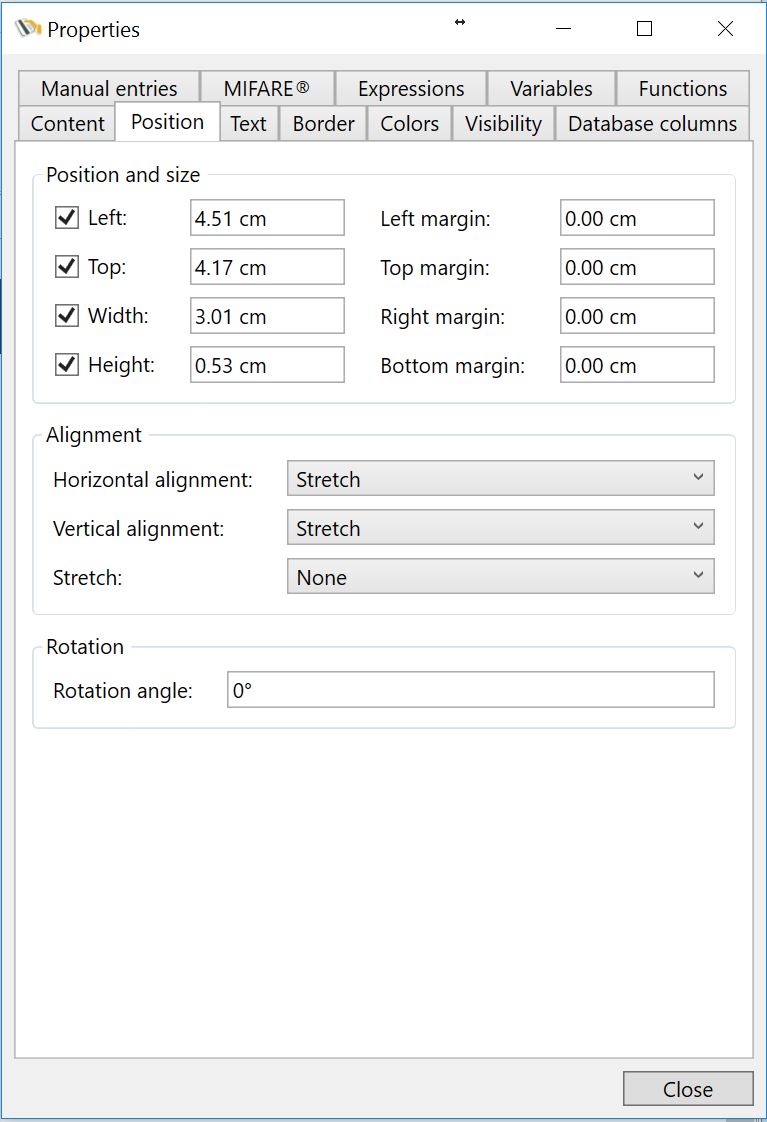Click the Left value field 4.51 cm
The width and height of the screenshot is (767, 1122).
tap(267, 218)
